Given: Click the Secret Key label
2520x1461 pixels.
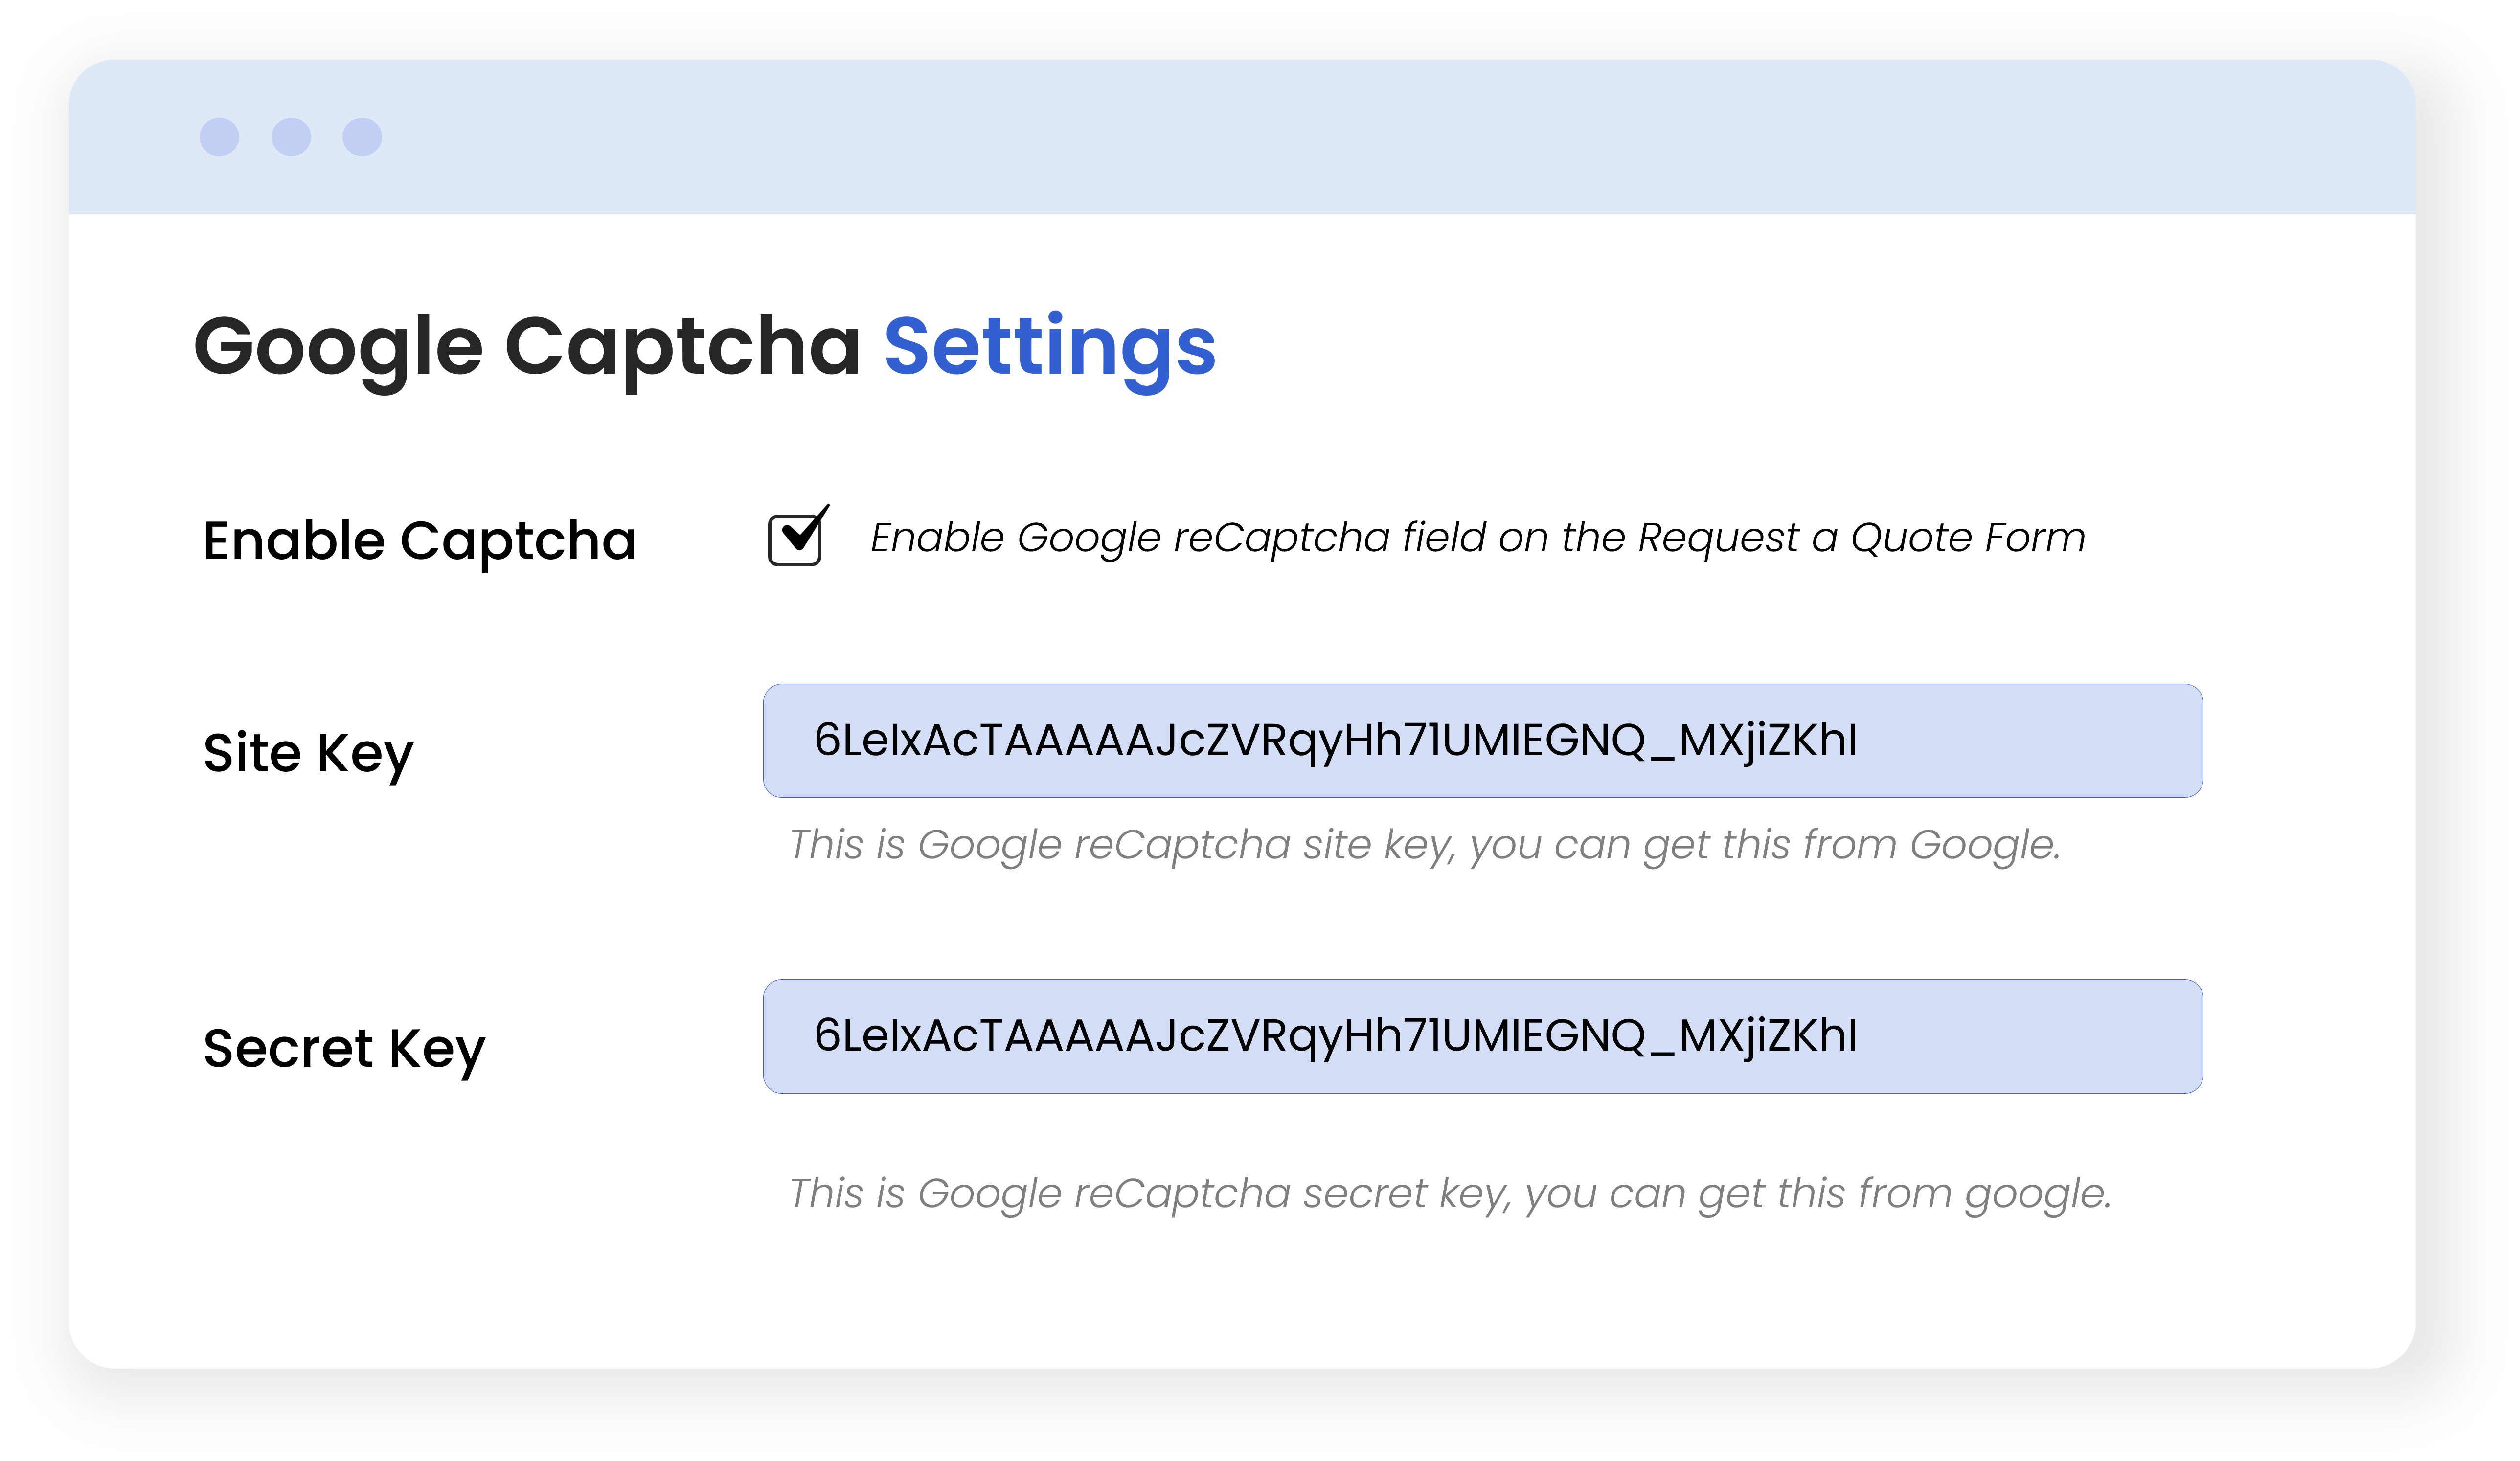Looking at the screenshot, I should pyautogui.click(x=344, y=1049).
